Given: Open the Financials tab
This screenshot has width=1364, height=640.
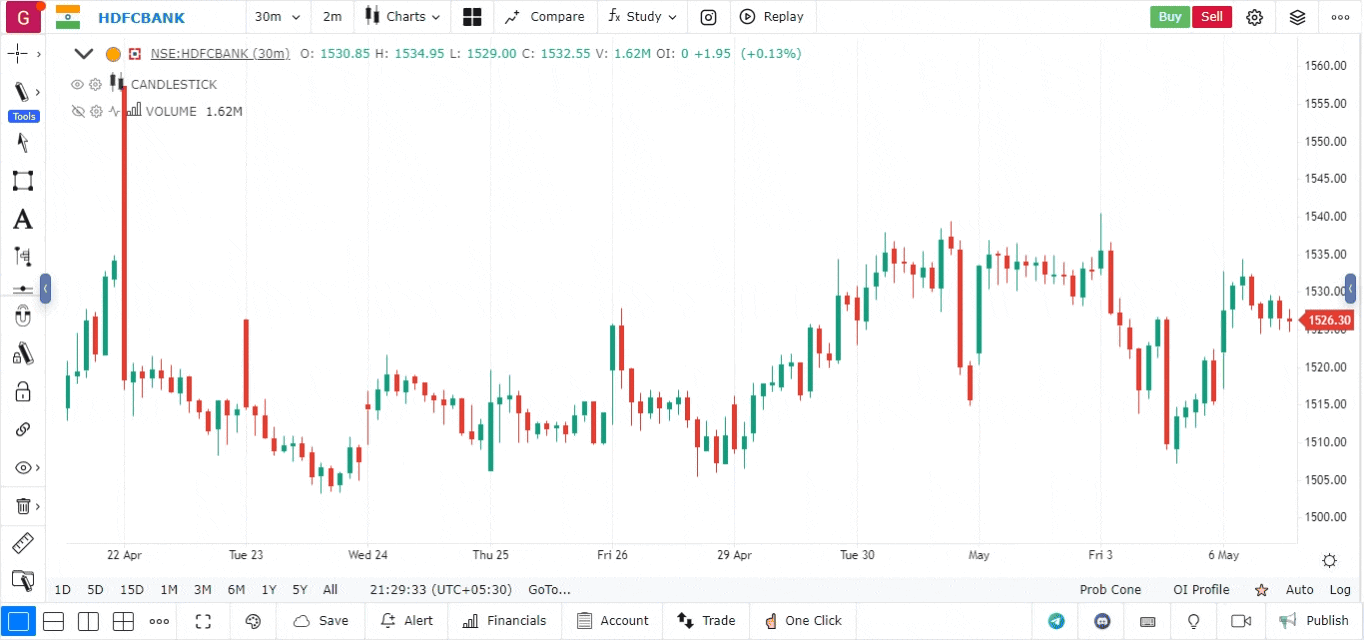Looking at the screenshot, I should point(505,621).
